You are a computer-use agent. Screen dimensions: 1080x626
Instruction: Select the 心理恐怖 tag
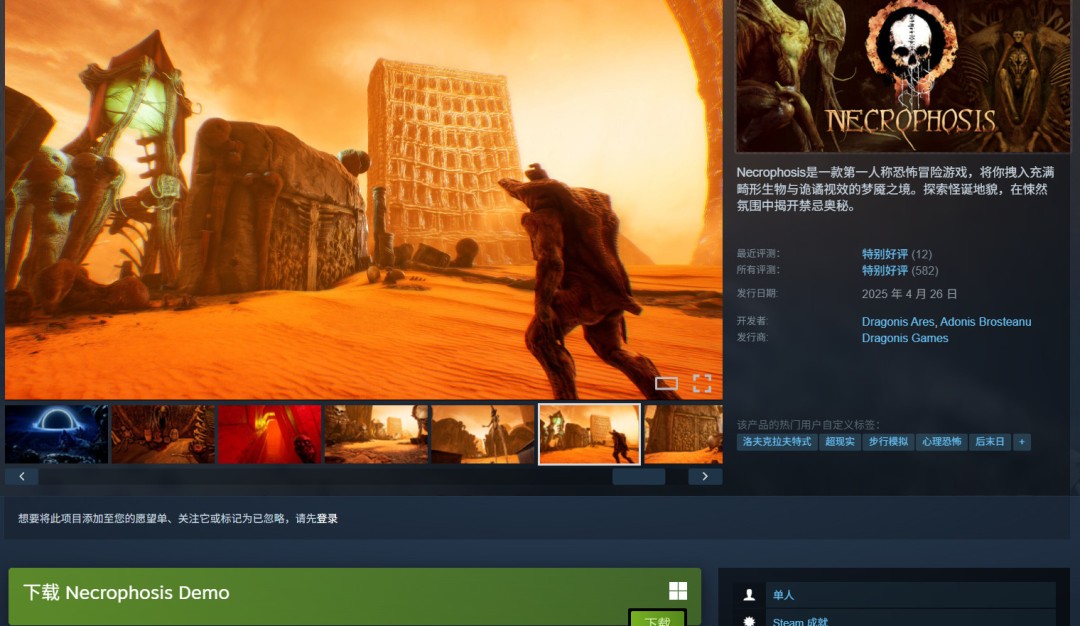coord(941,442)
